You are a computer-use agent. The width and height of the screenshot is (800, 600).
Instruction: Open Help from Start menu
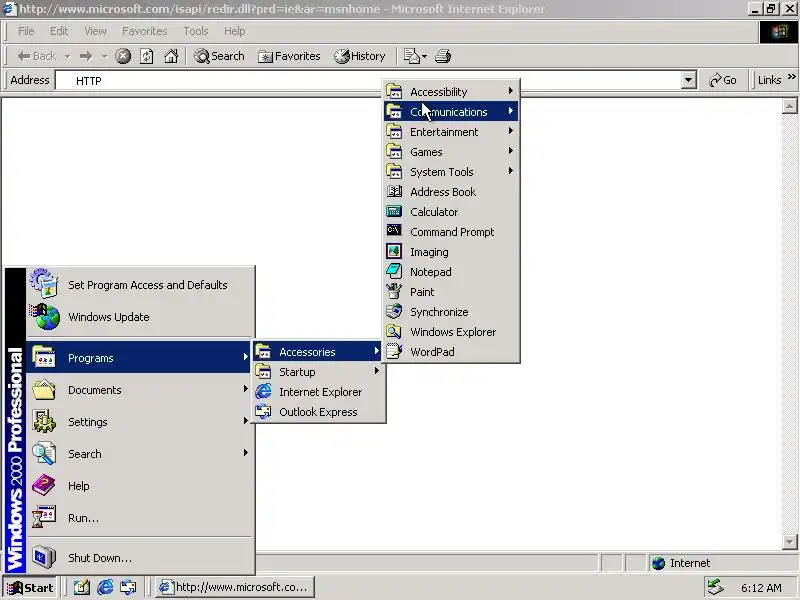[139, 486]
